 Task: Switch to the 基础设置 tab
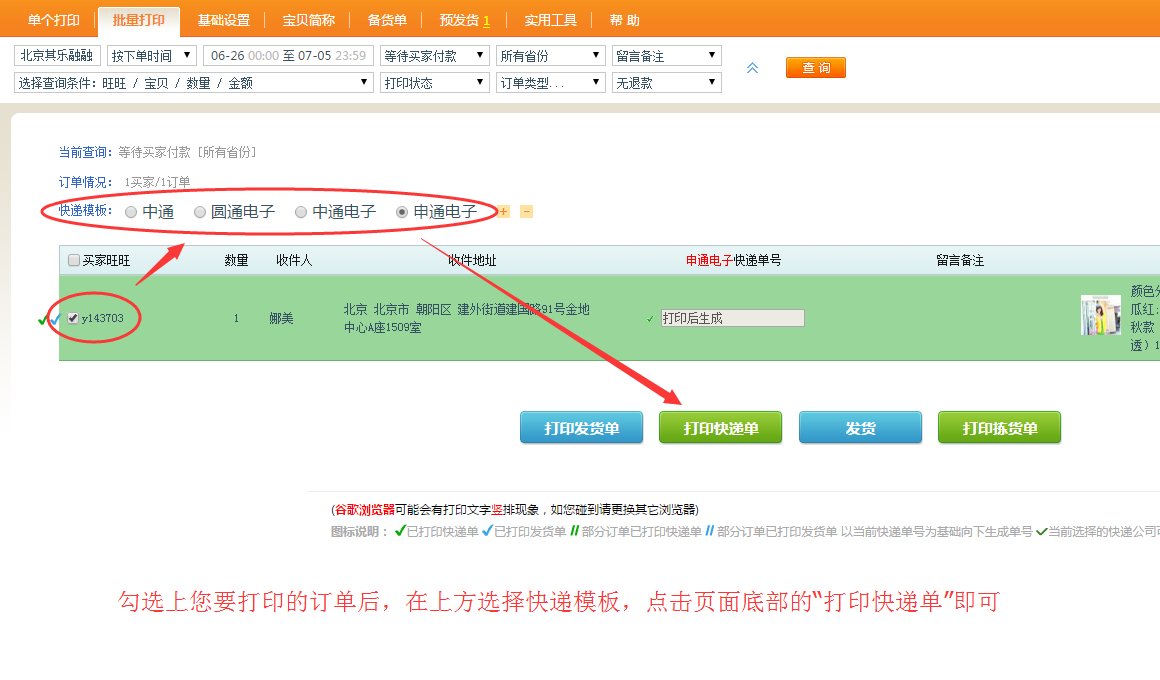tap(223, 20)
